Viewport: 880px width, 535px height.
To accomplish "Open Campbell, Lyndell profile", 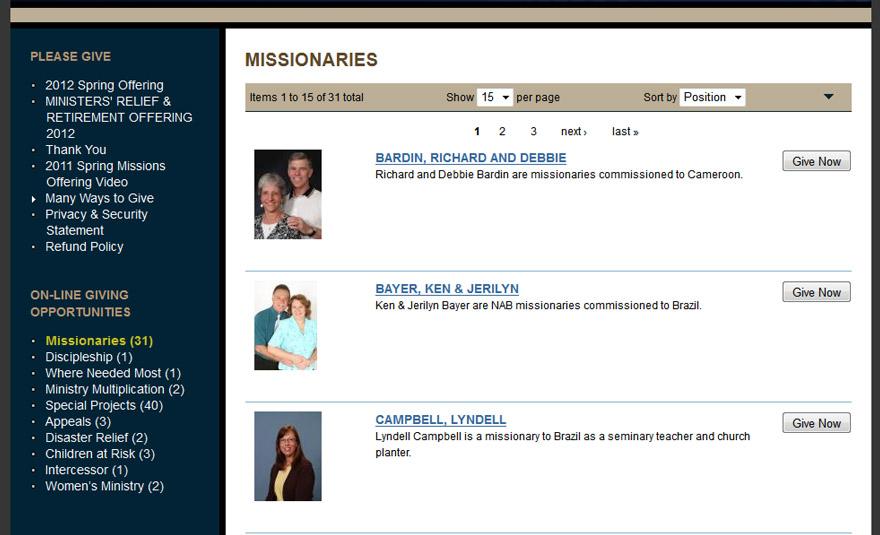I will click(x=441, y=419).
